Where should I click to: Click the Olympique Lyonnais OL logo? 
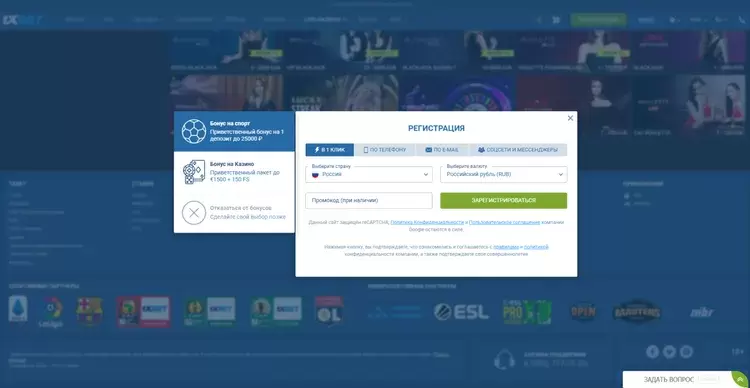point(329,310)
